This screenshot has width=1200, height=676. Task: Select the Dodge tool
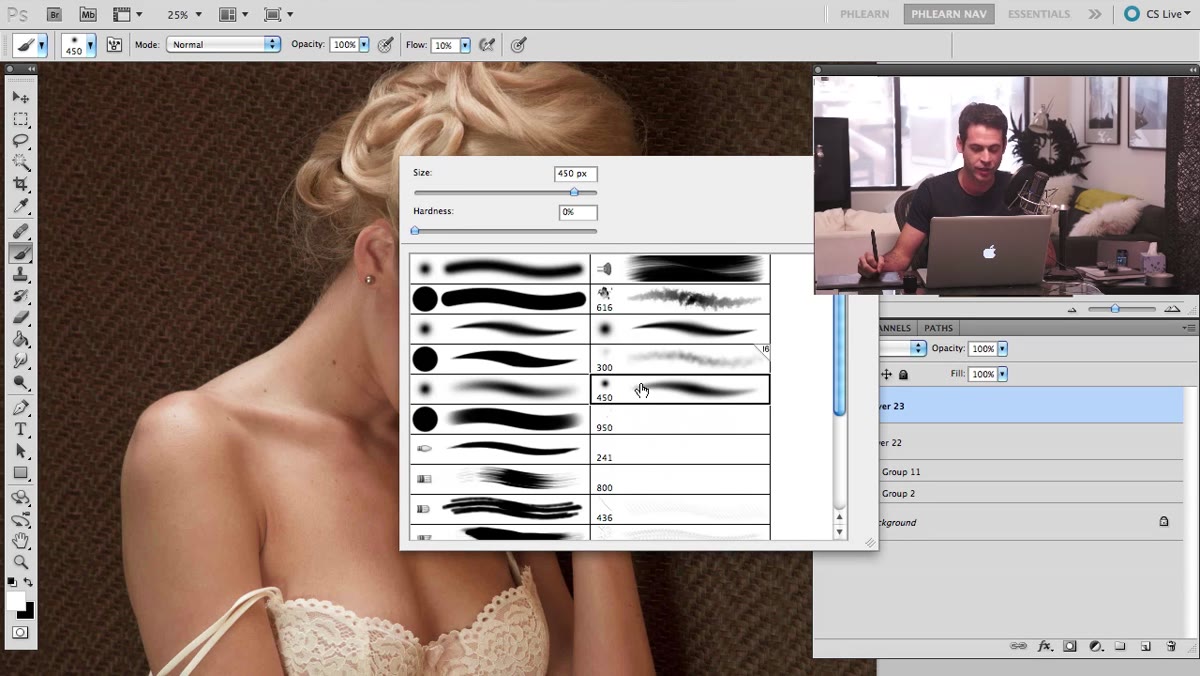20,383
